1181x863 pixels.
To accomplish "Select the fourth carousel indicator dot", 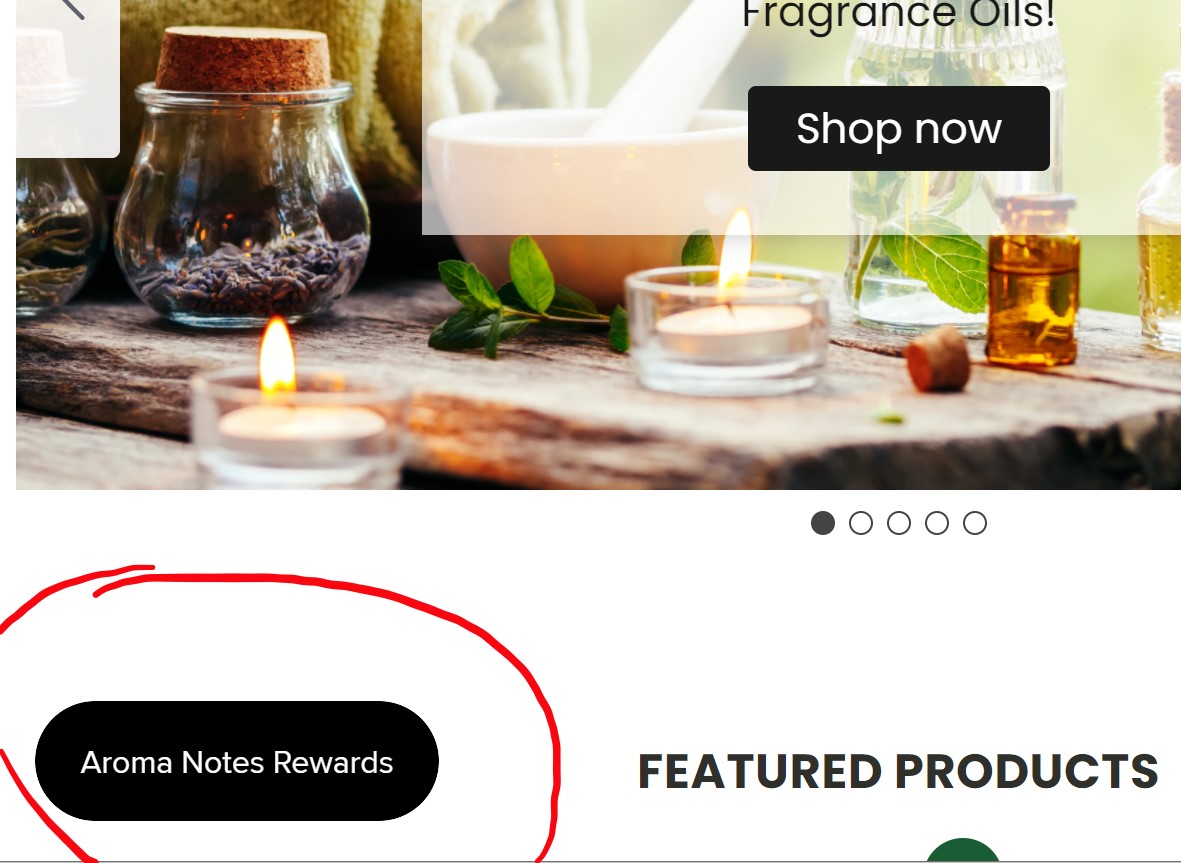I will [937, 523].
